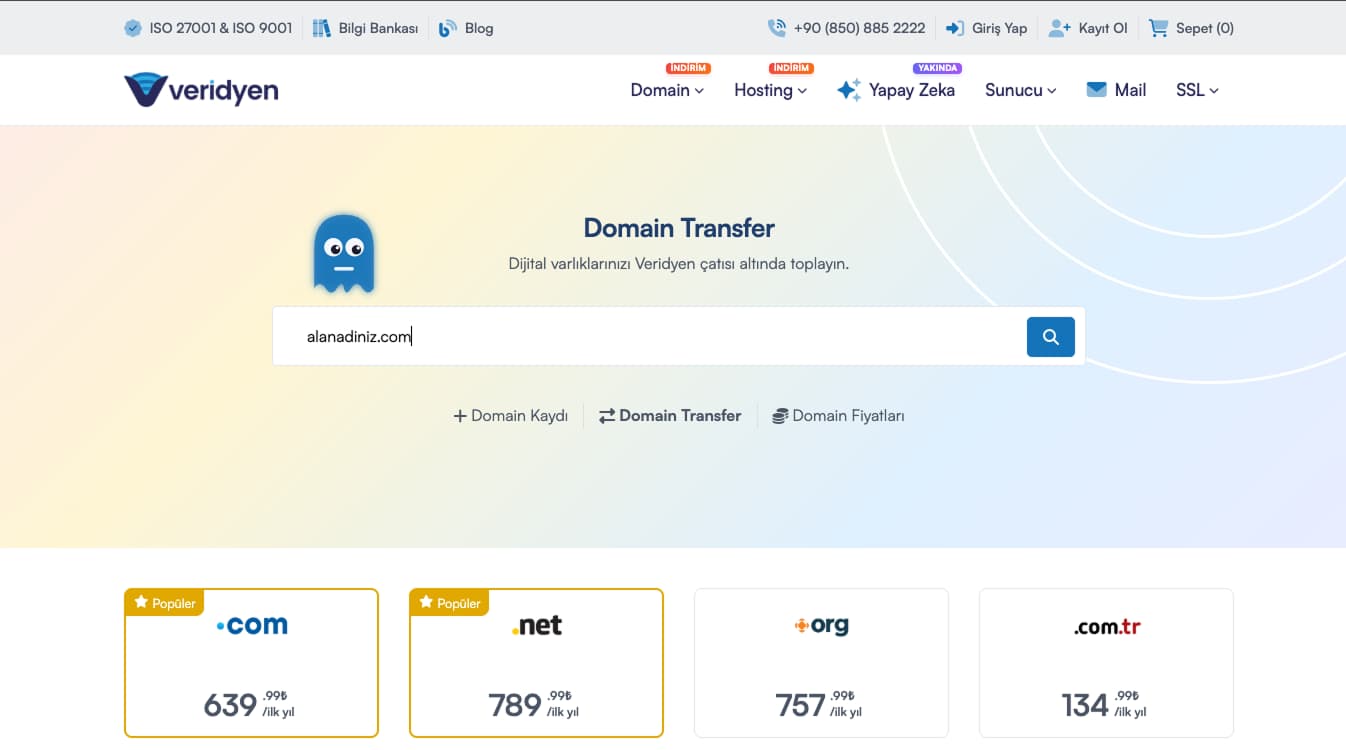Click the Domain Transfer heading
Screen dimensions: 1346x750
(679, 228)
